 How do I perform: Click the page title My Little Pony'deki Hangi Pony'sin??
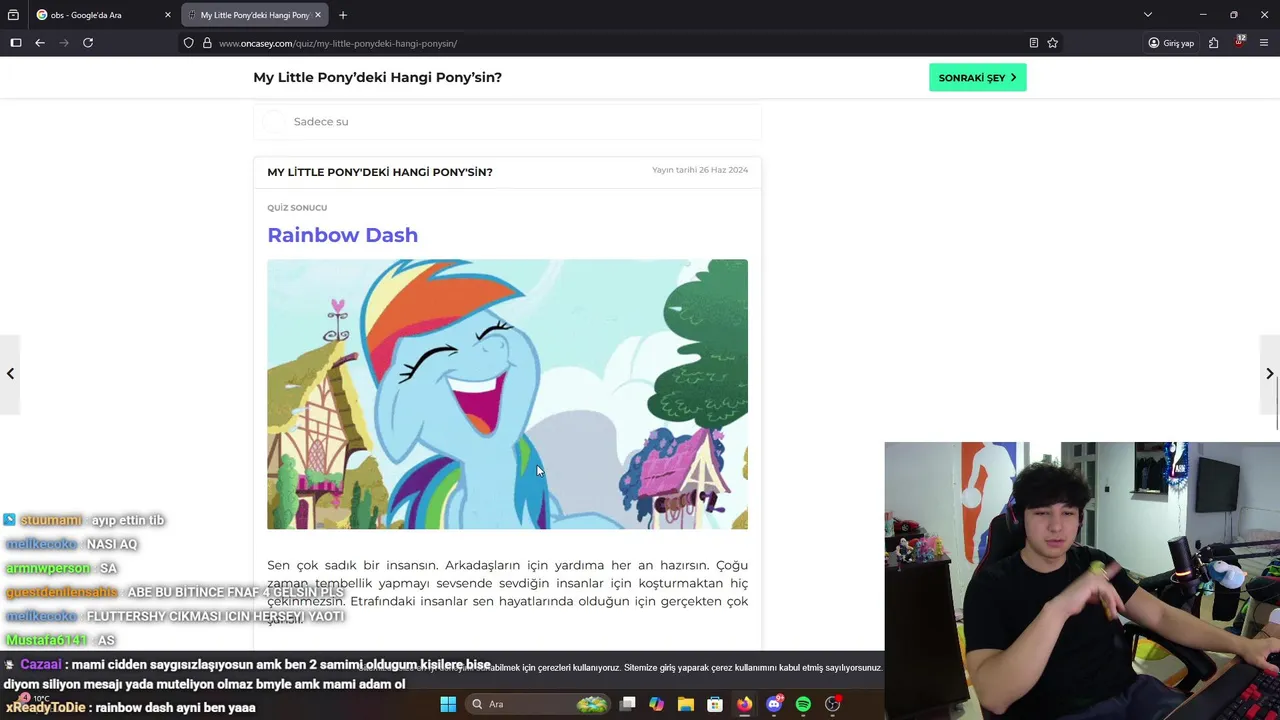point(377,77)
